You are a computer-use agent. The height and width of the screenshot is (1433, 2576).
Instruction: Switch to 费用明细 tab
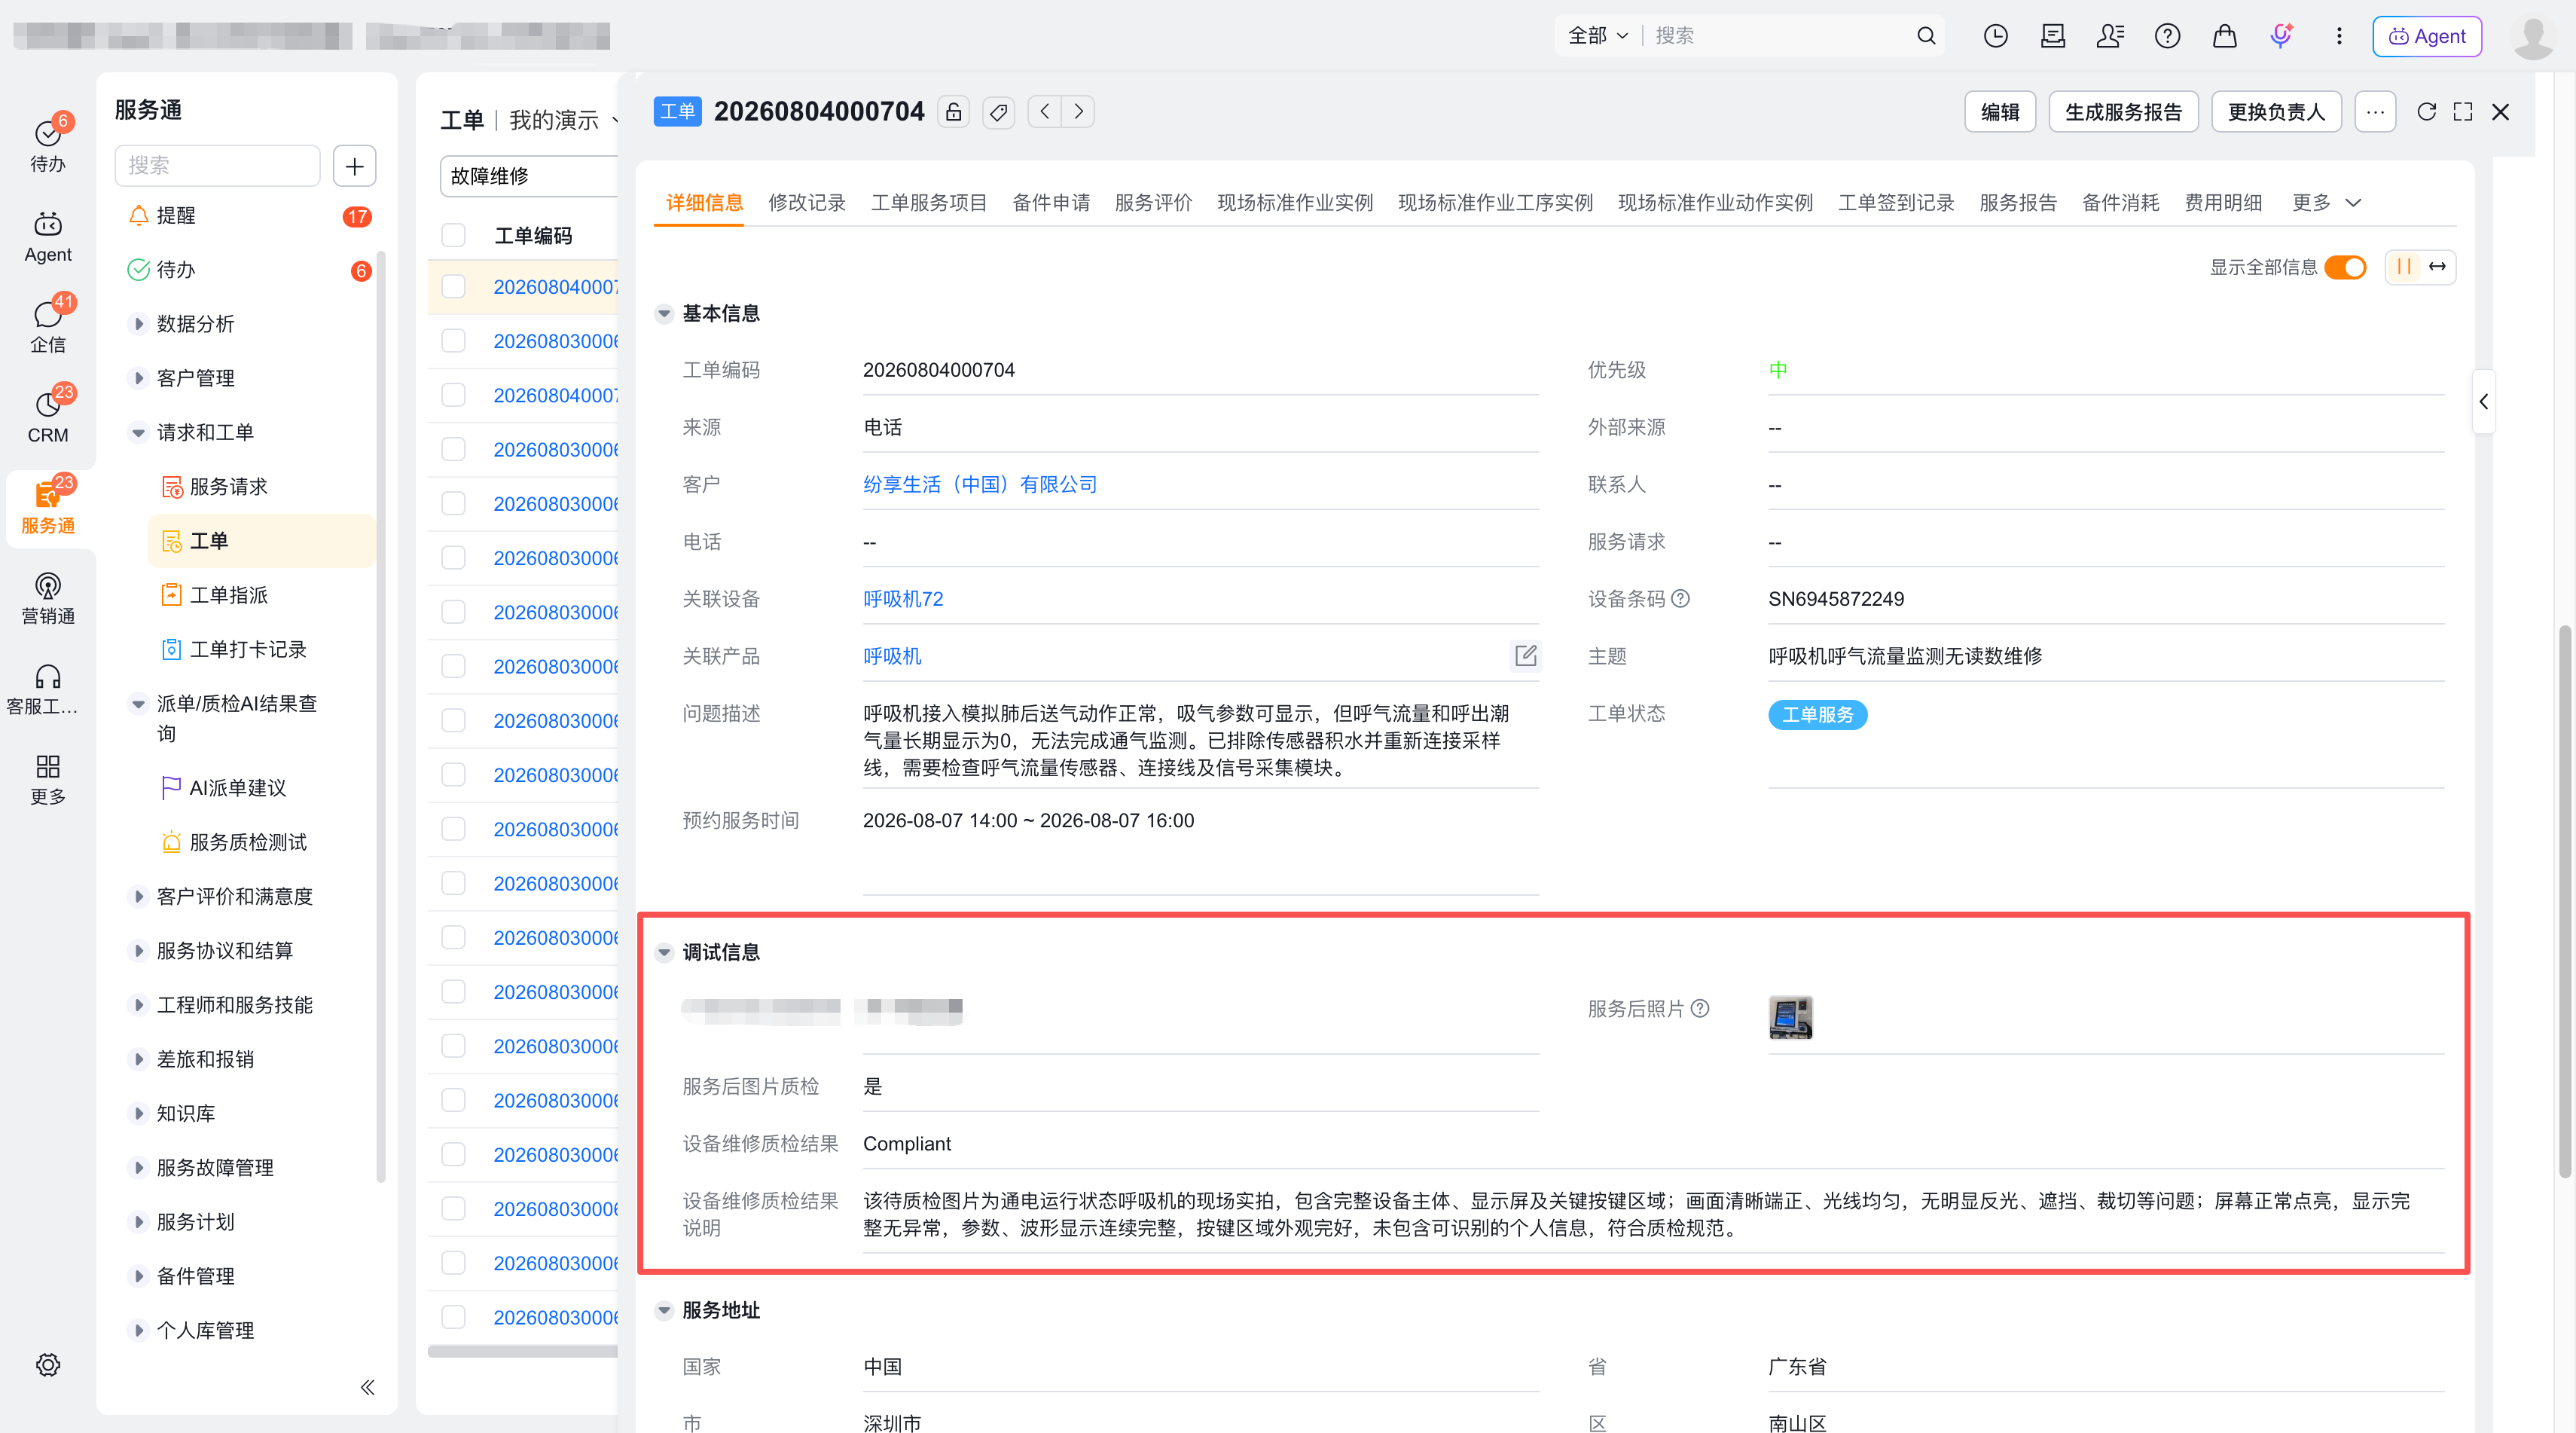(x=2222, y=203)
